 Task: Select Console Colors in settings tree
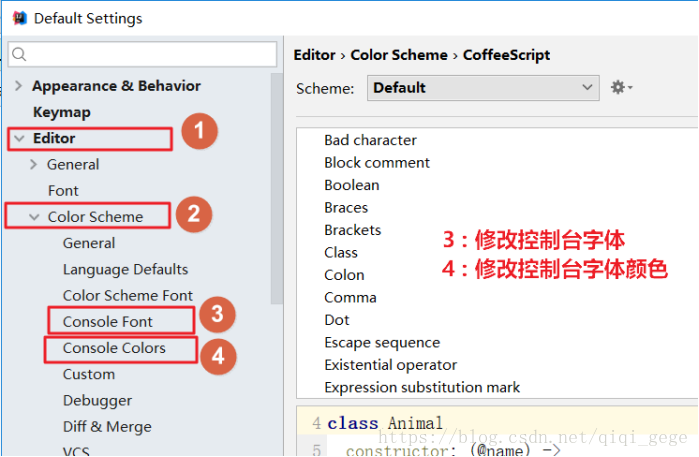[114, 348]
